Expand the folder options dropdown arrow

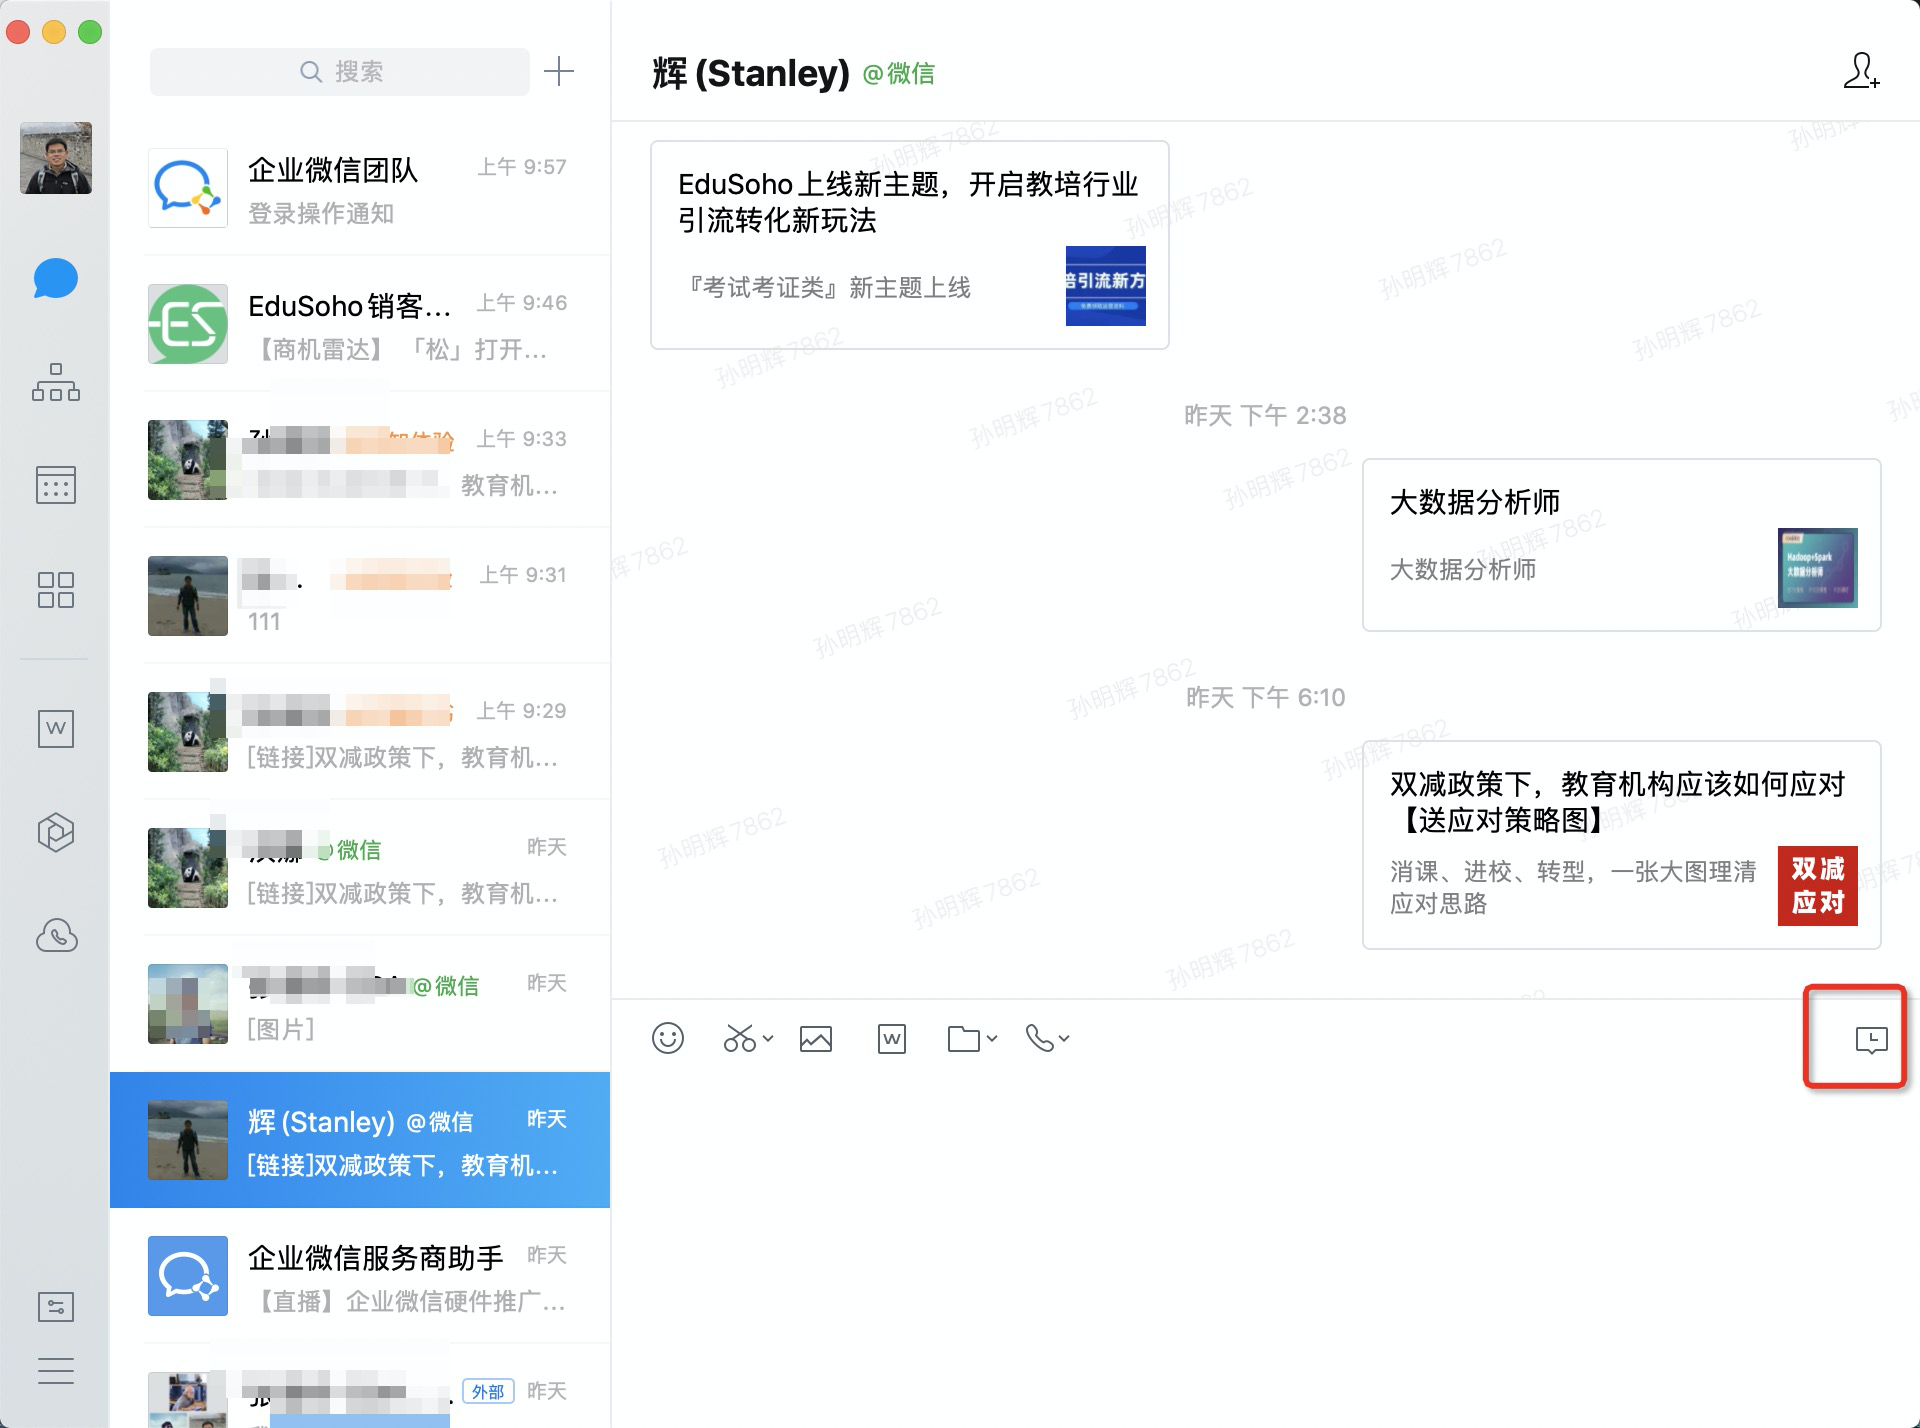[x=992, y=1038]
